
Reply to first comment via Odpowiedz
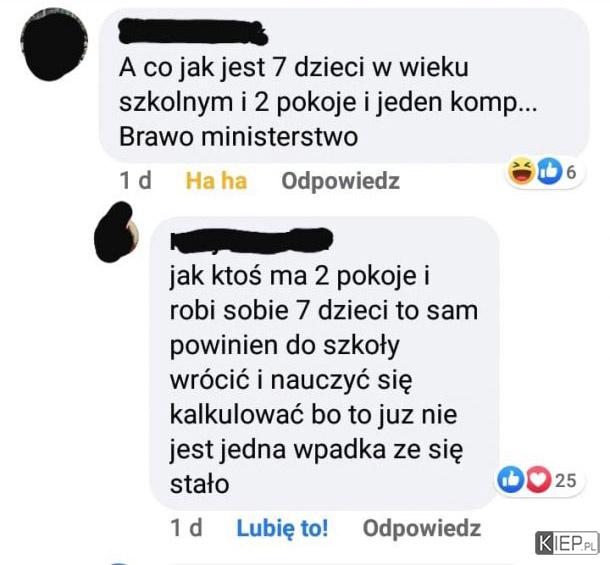pos(340,181)
